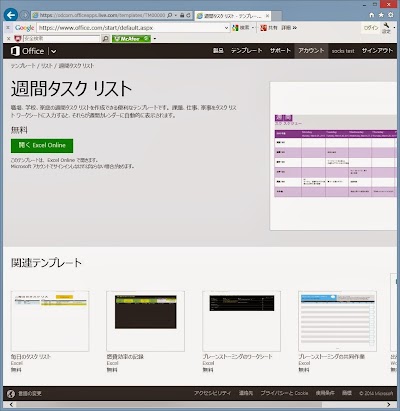Click 言語の変更 language link in footer
The width and height of the screenshot is (400, 411).
[x=30, y=394]
